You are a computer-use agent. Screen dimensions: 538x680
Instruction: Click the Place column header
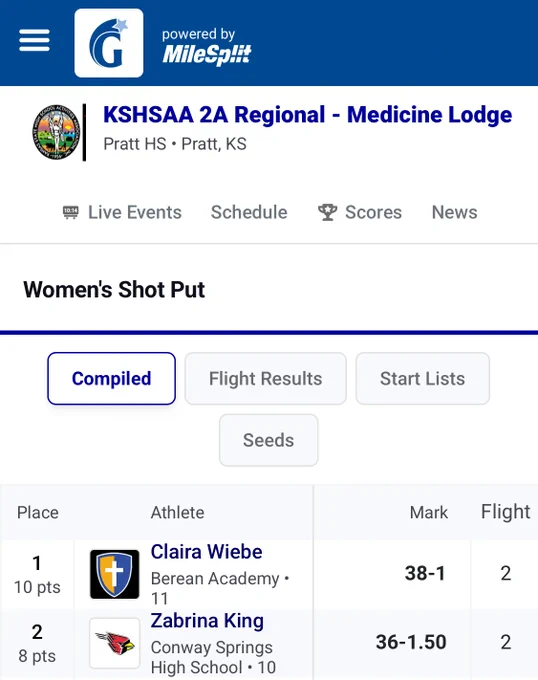point(38,513)
